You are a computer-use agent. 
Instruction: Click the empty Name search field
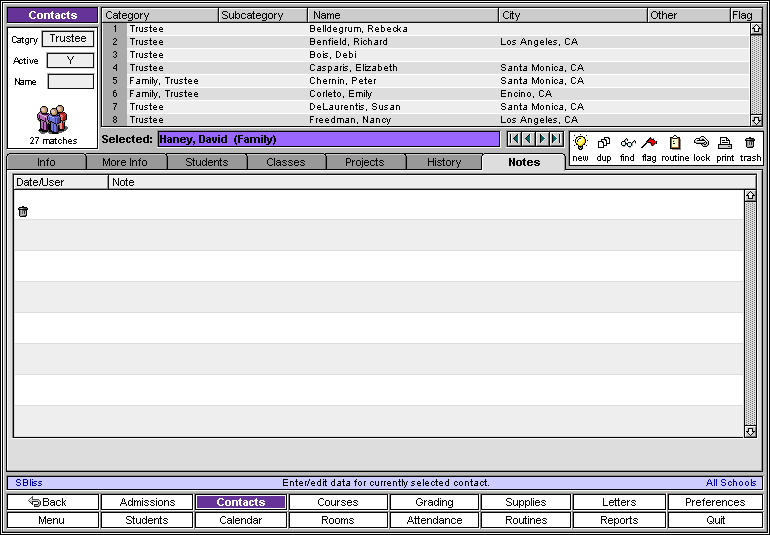[70, 82]
